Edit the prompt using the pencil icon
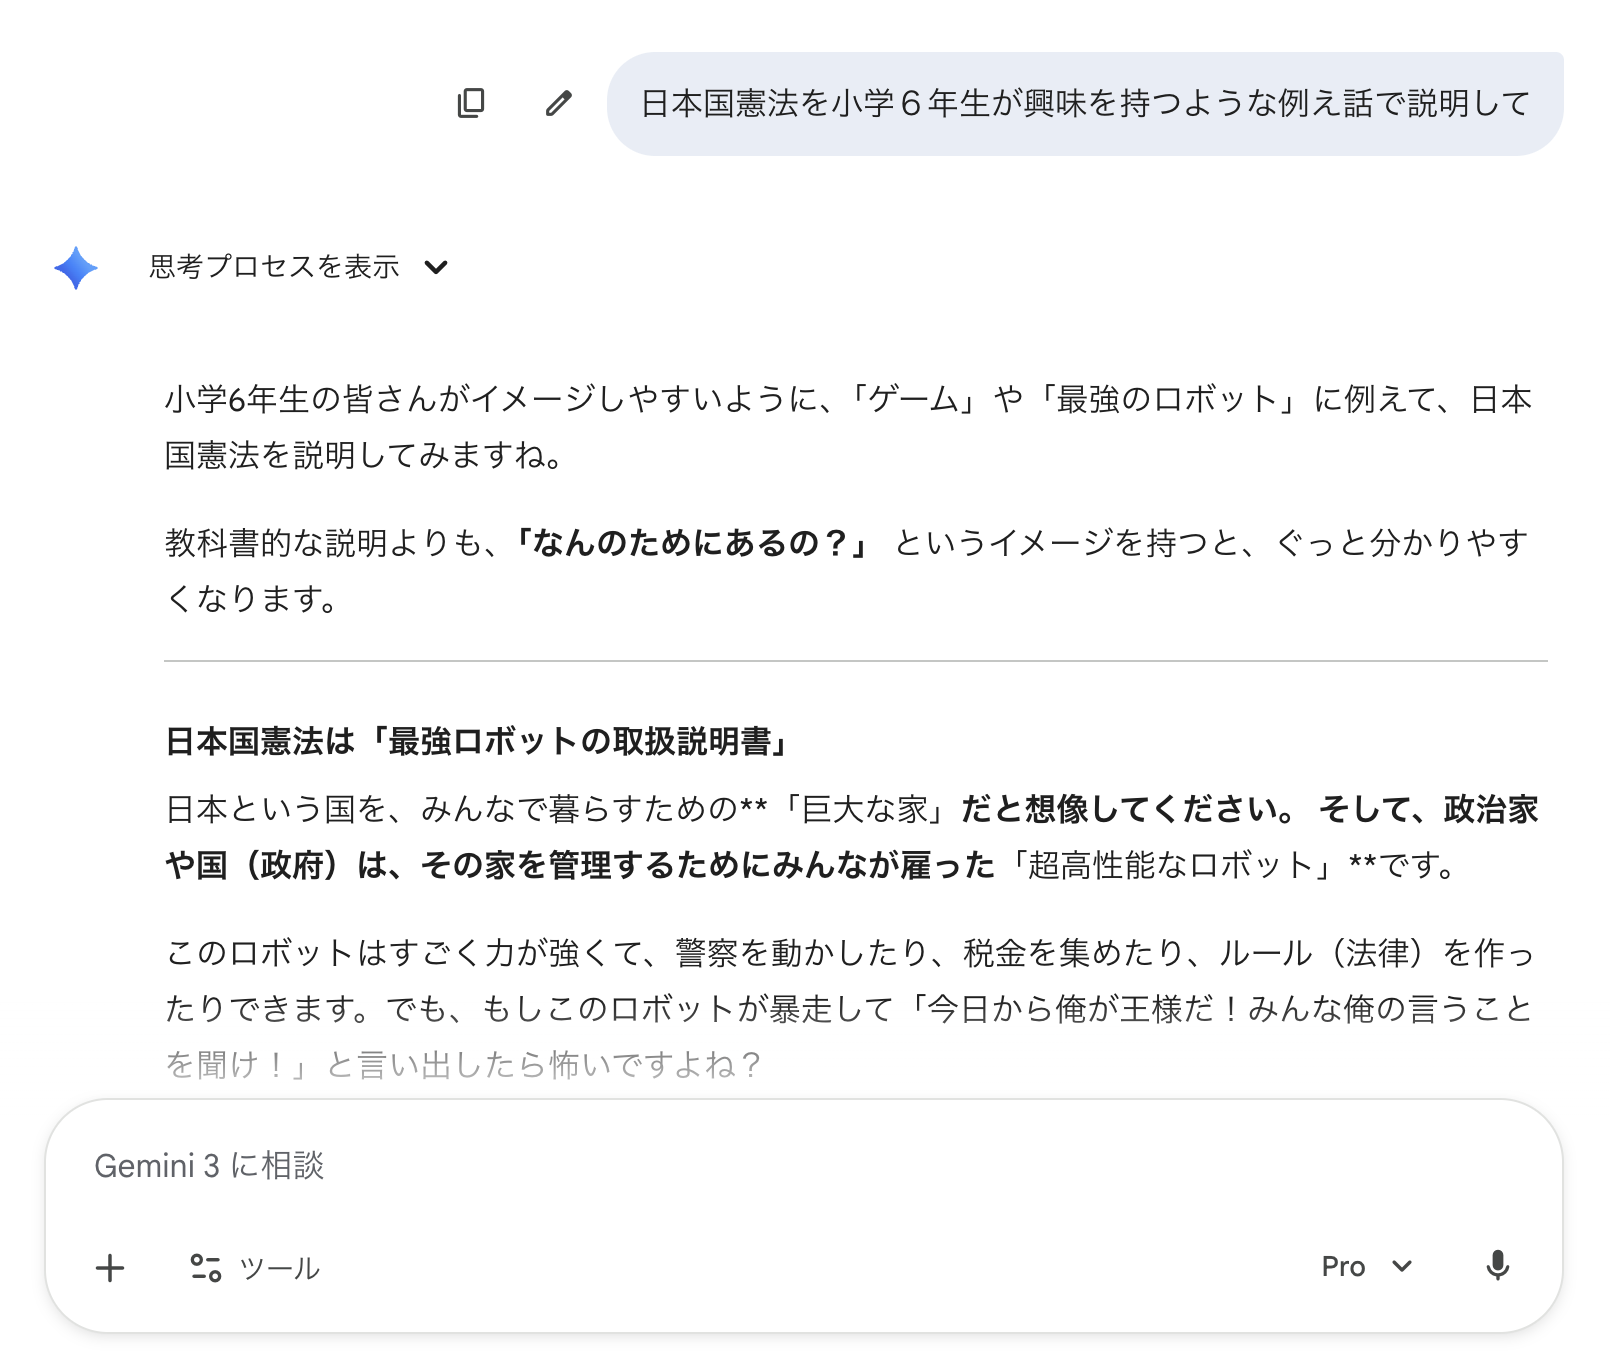This screenshot has width=1610, height=1360. [x=558, y=103]
